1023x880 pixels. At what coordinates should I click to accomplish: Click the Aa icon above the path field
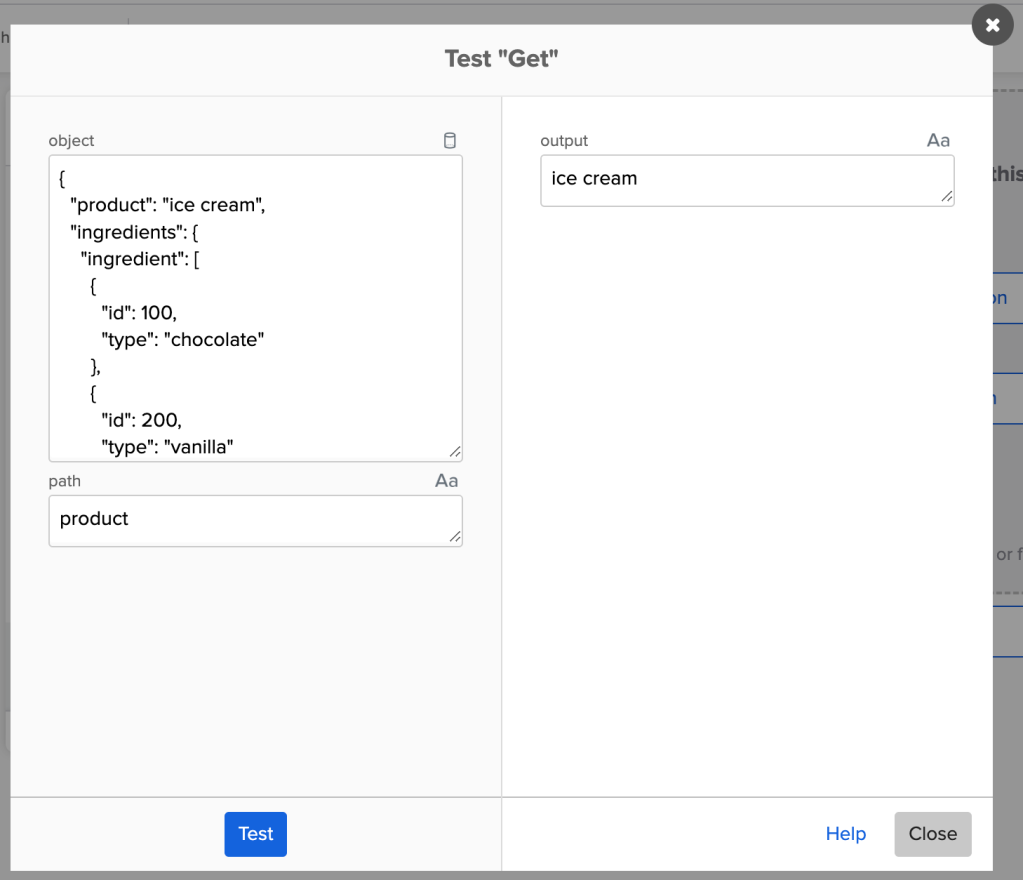[446, 481]
